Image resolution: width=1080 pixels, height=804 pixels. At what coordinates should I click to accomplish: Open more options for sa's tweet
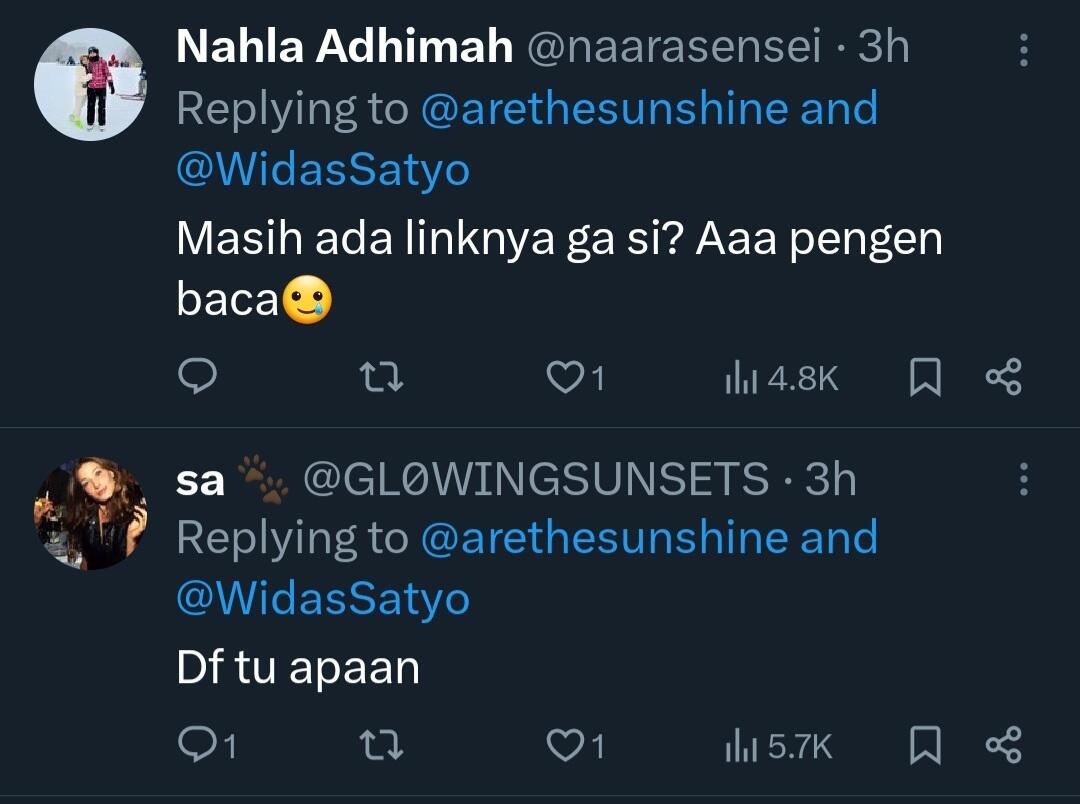1023,480
